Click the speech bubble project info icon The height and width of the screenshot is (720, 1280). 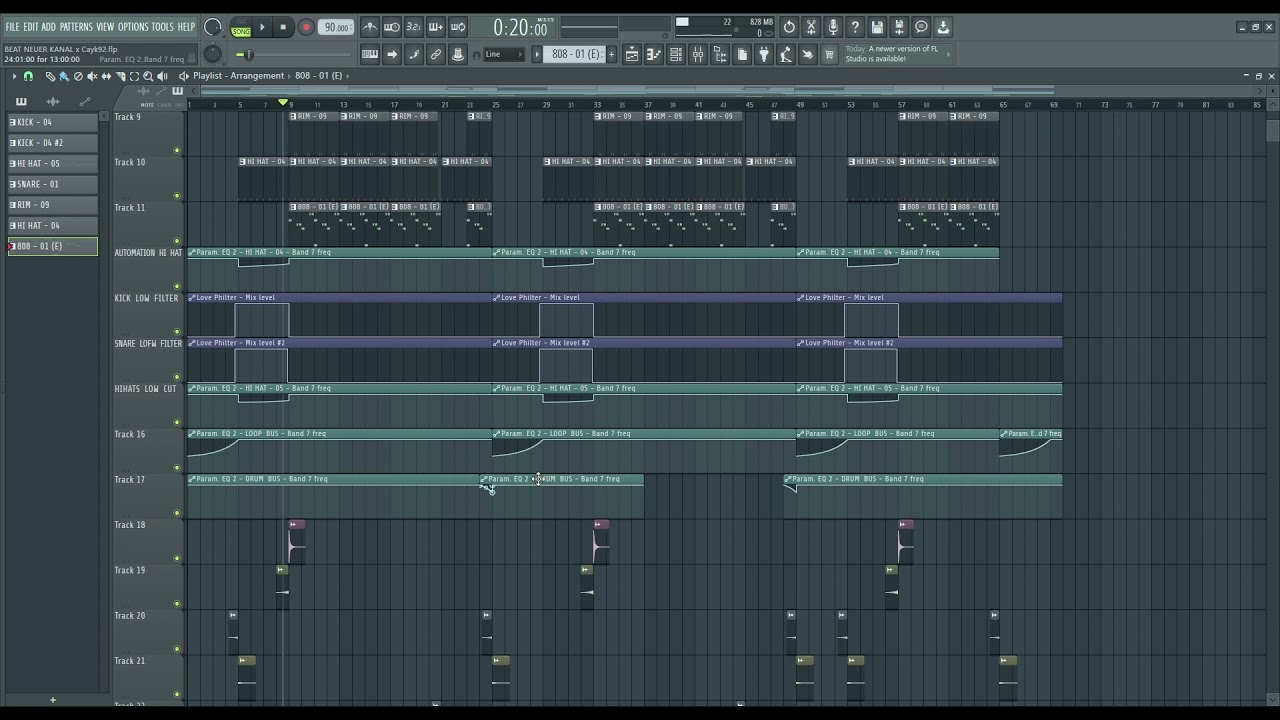pos(921,28)
